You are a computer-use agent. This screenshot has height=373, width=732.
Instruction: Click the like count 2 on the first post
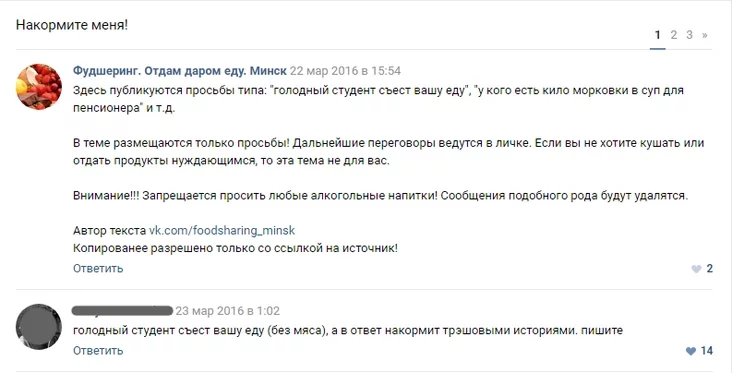point(710,268)
